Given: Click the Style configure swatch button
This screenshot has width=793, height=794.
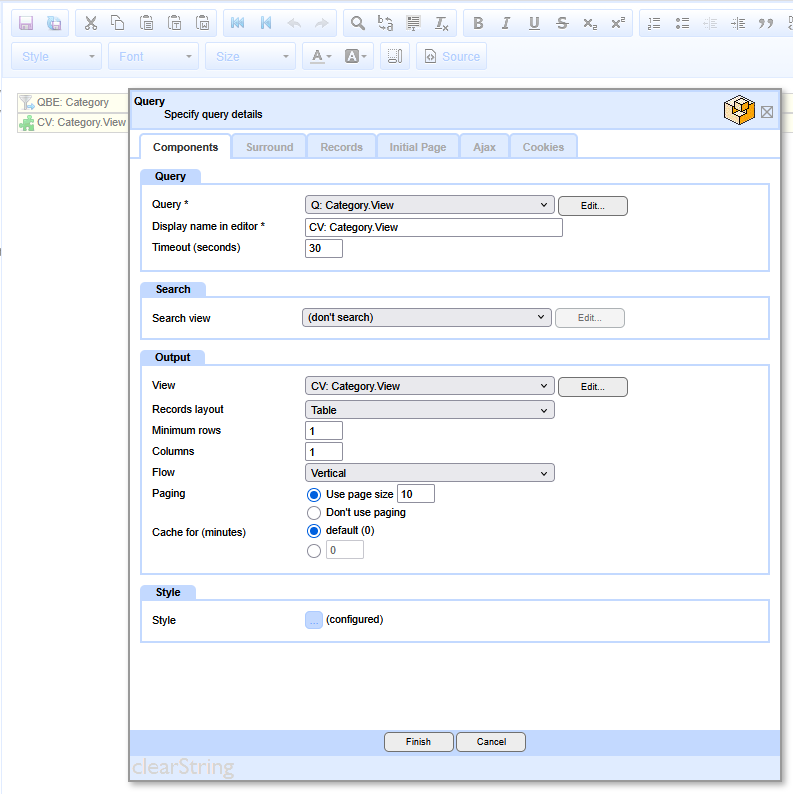Looking at the screenshot, I should pyautogui.click(x=314, y=620).
